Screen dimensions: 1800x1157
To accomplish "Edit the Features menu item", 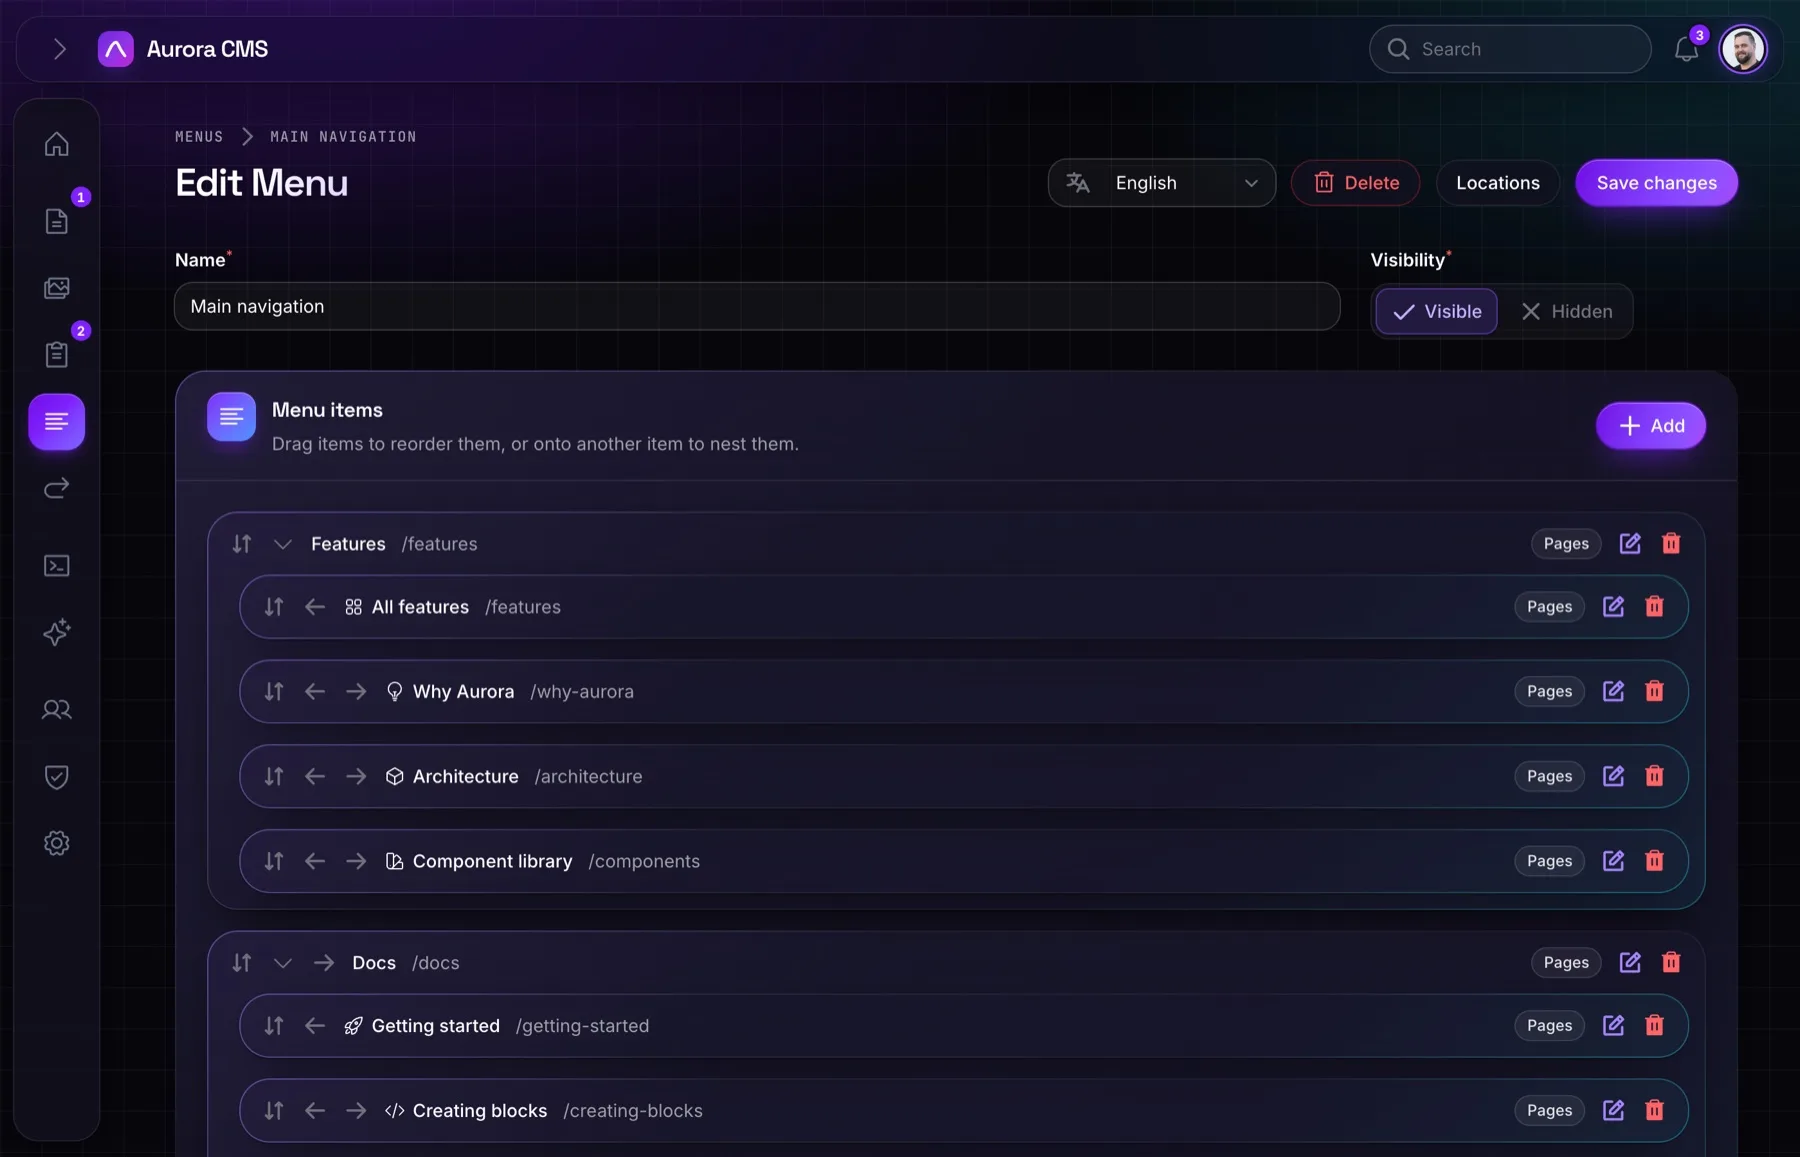I will (1630, 543).
